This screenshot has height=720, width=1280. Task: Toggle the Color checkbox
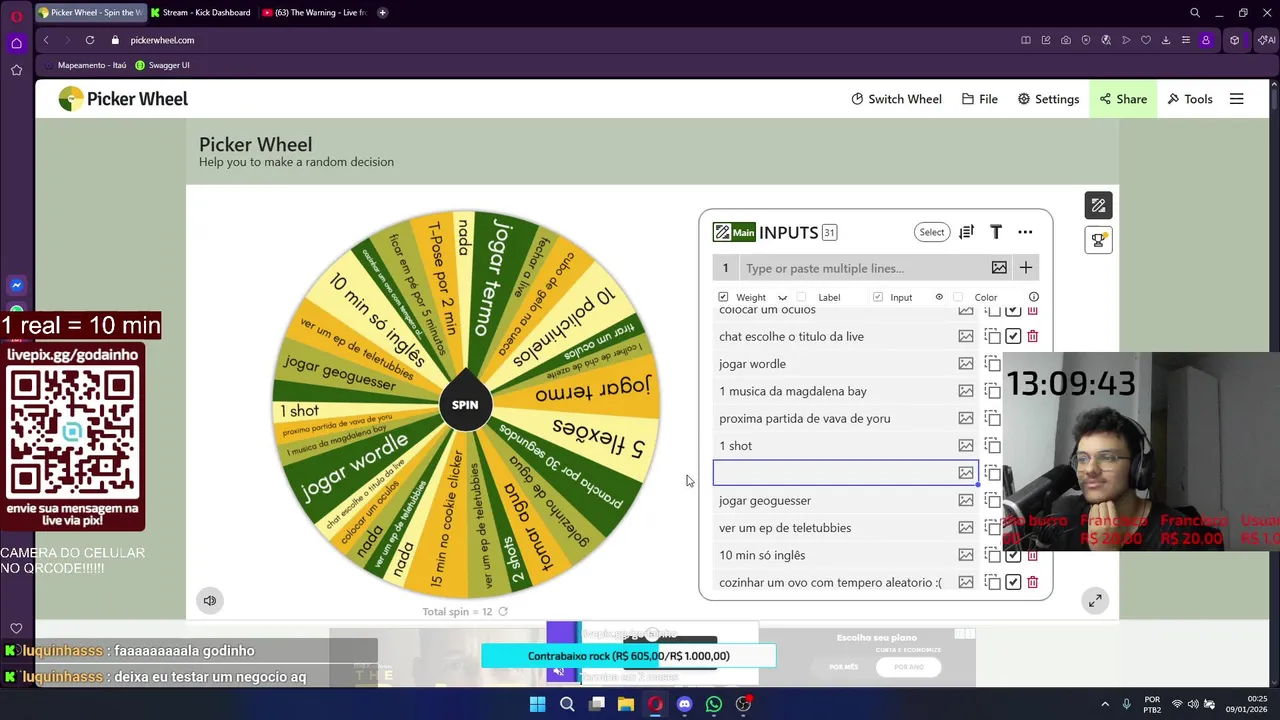click(958, 297)
